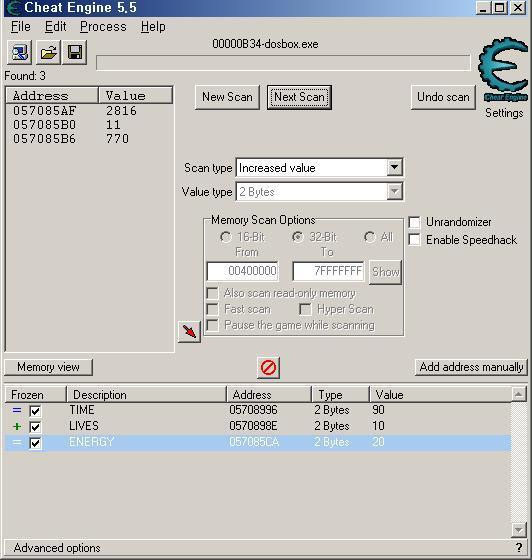This screenshot has width=532, height=560.
Task: Open the Memory view
Action: tap(48, 367)
